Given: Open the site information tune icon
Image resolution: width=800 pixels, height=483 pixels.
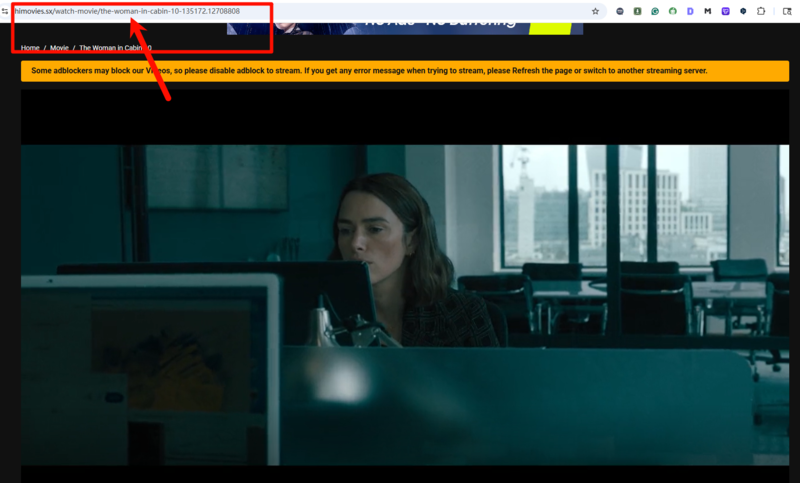Looking at the screenshot, I should (x=5, y=11).
